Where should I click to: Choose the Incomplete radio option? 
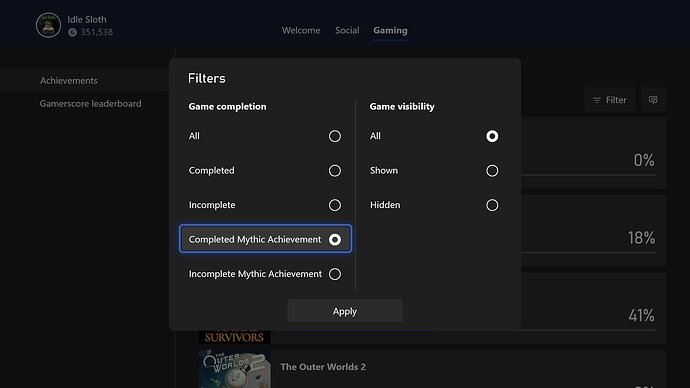click(x=334, y=205)
